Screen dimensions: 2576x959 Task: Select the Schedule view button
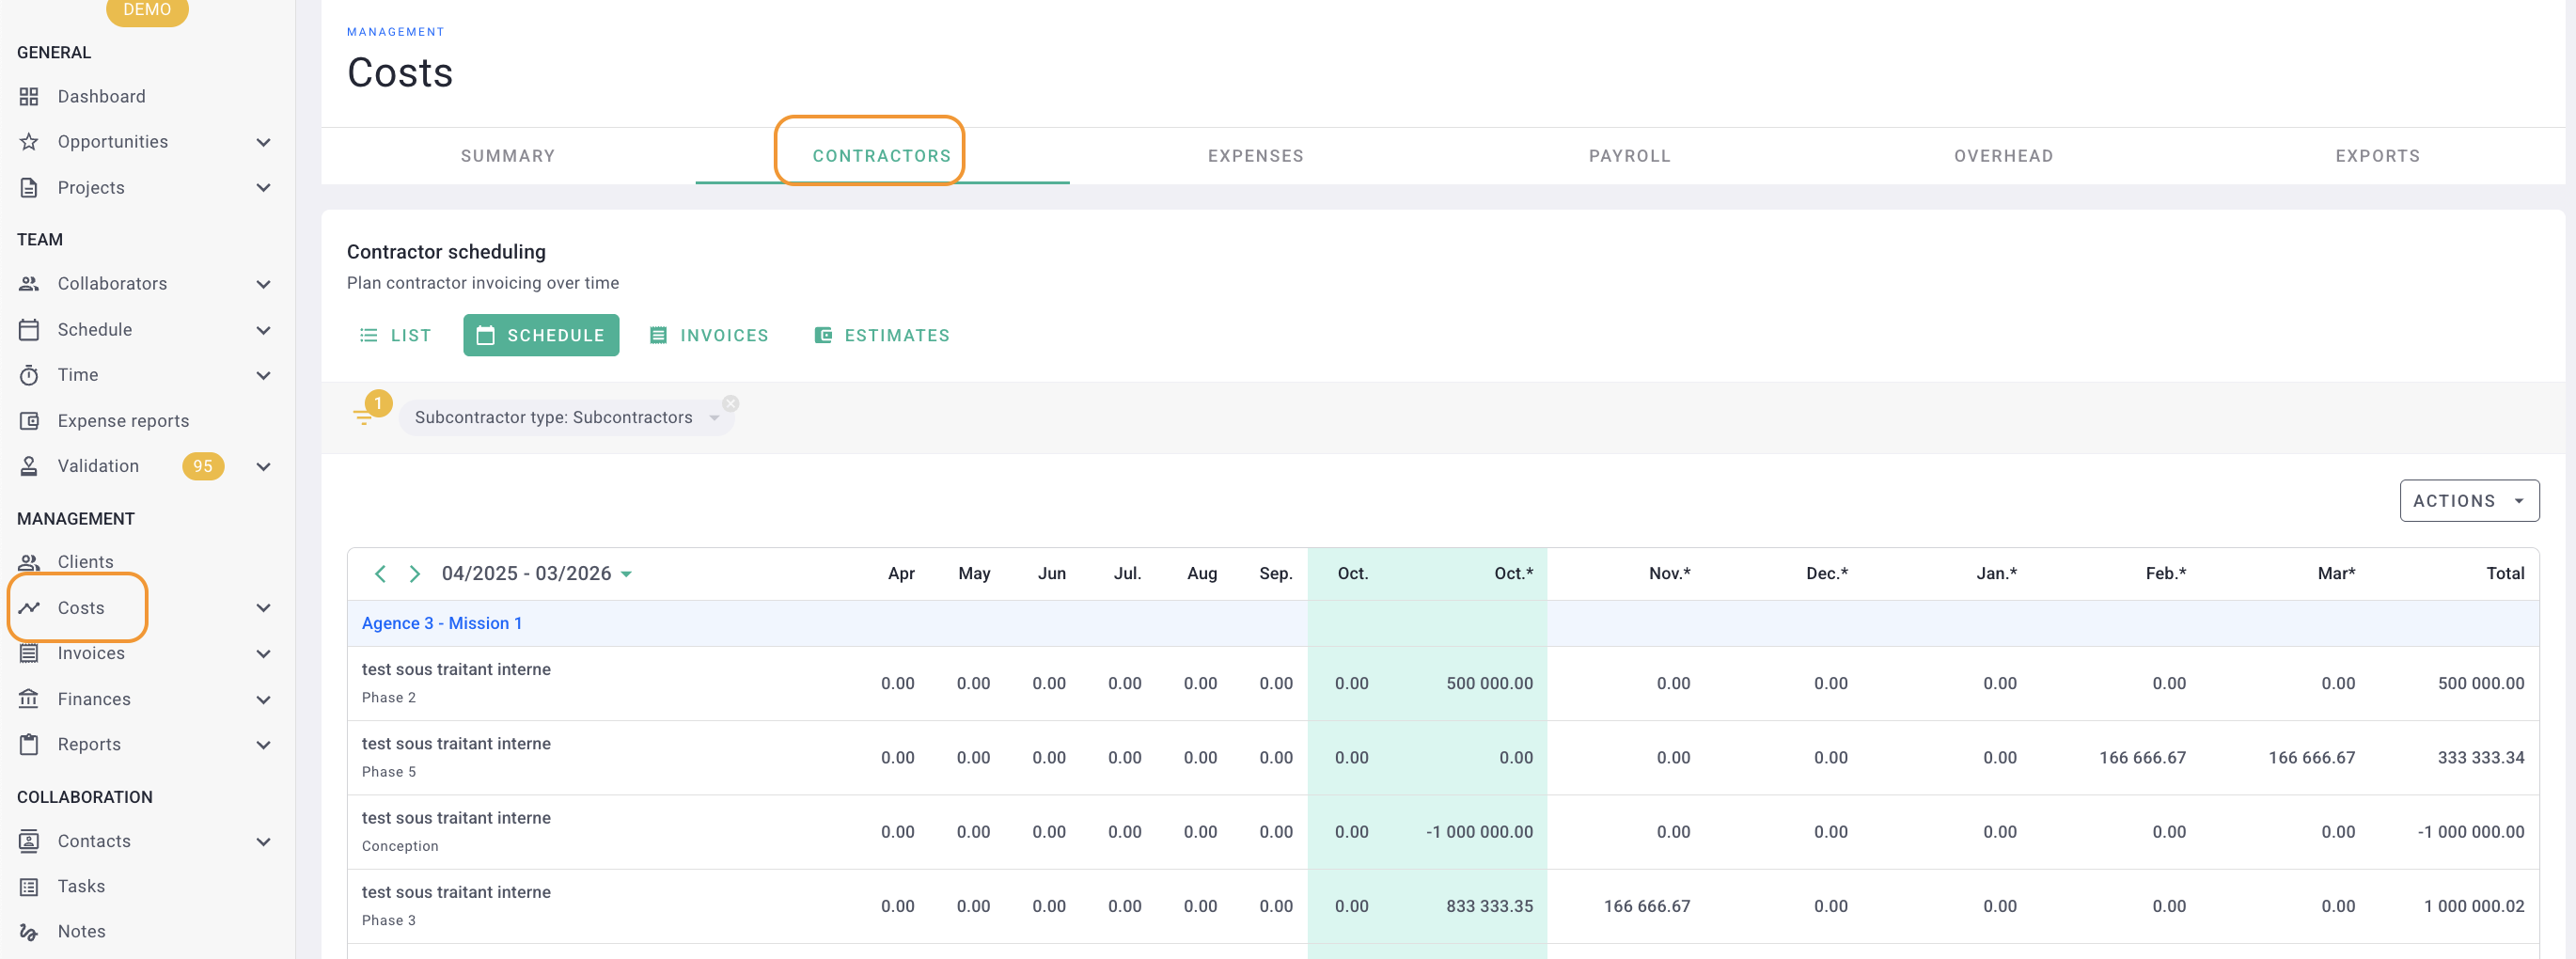(x=541, y=336)
